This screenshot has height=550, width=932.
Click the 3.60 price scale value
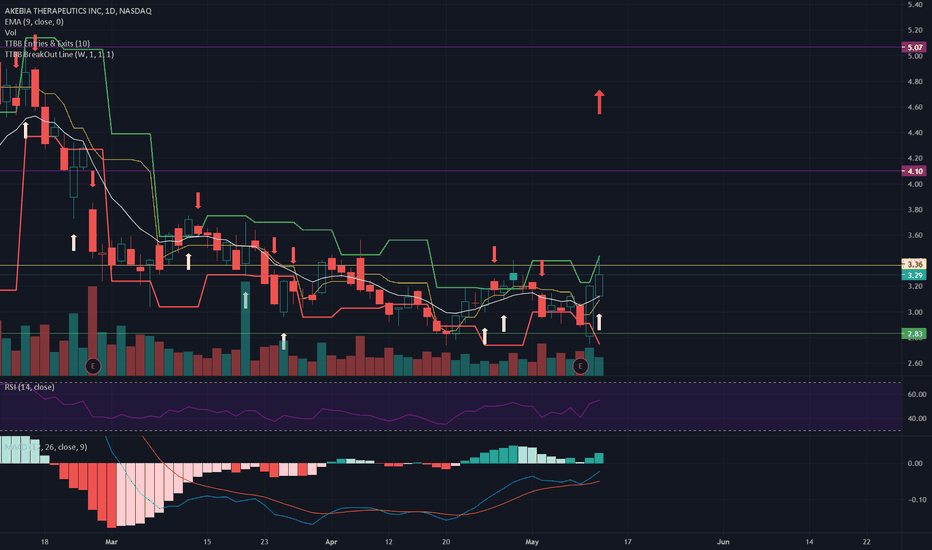(x=915, y=235)
